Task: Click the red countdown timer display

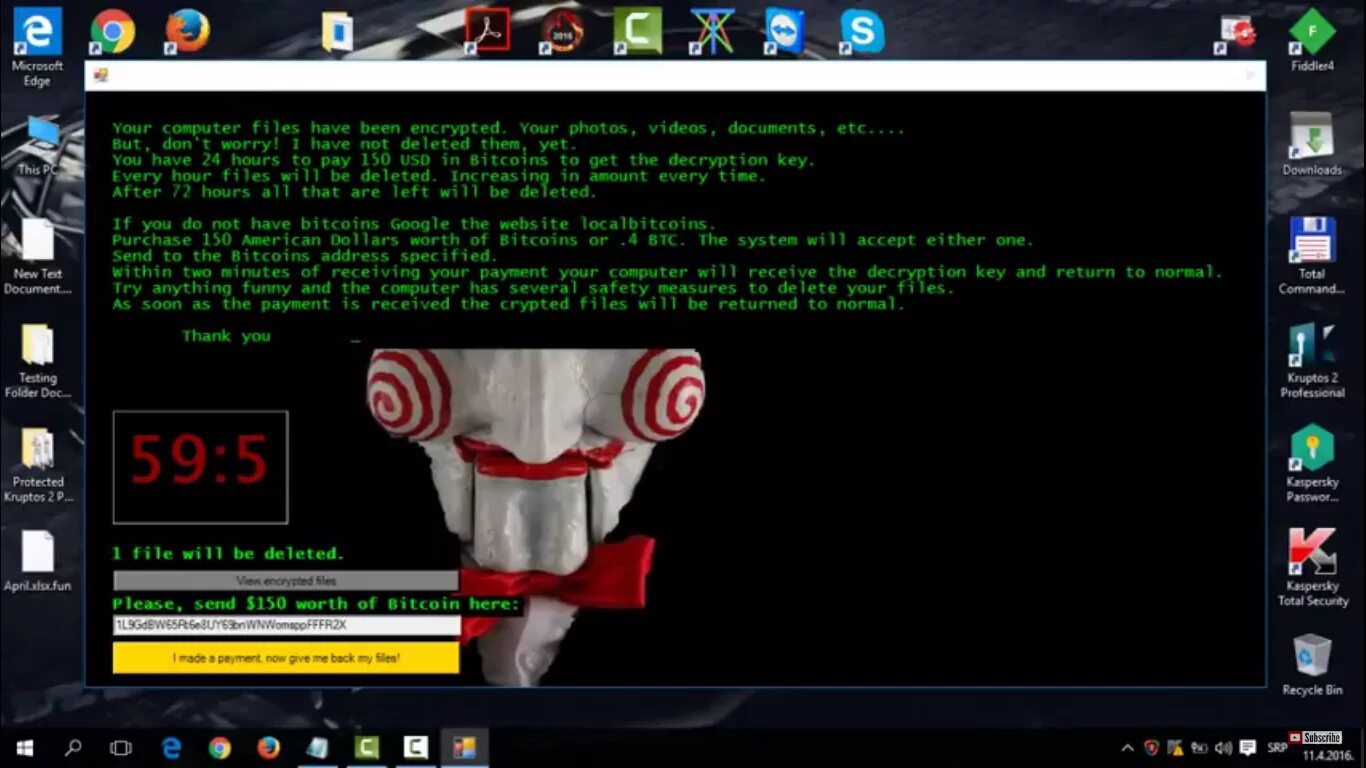Action: pyautogui.click(x=200, y=467)
